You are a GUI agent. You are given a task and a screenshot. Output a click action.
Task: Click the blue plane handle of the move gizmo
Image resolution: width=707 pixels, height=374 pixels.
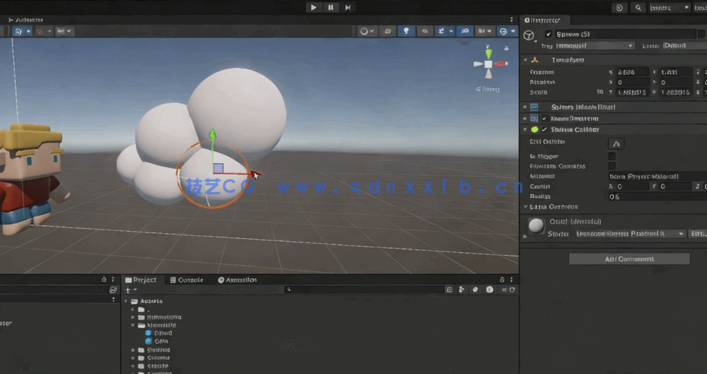[218, 168]
